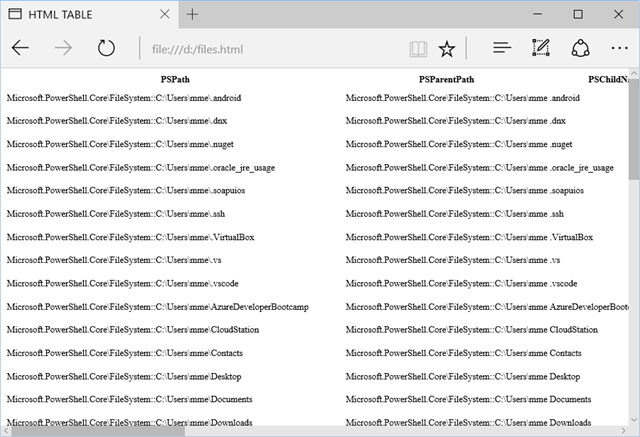This screenshot has height=437, width=640.
Task: Select PSParentPath cell ending in mme .vs
Action: click(x=453, y=260)
